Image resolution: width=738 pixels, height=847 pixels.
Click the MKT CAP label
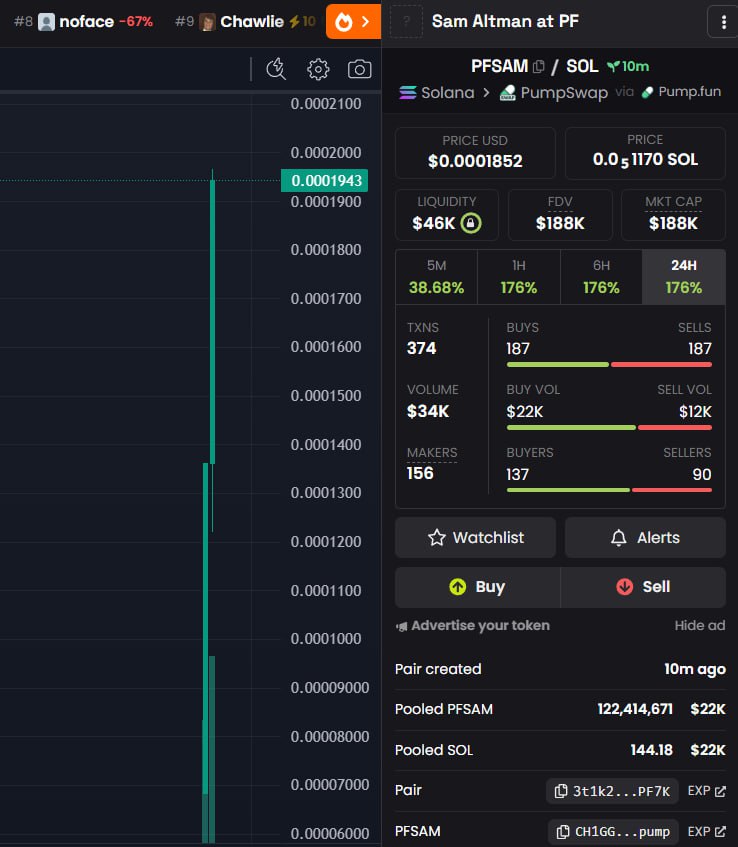[x=673, y=202]
